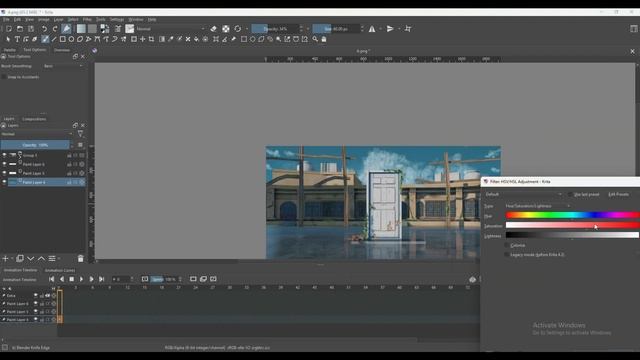The image size is (640, 360).
Task: Click the wrap around mode icon
Action: click(x=408, y=29)
